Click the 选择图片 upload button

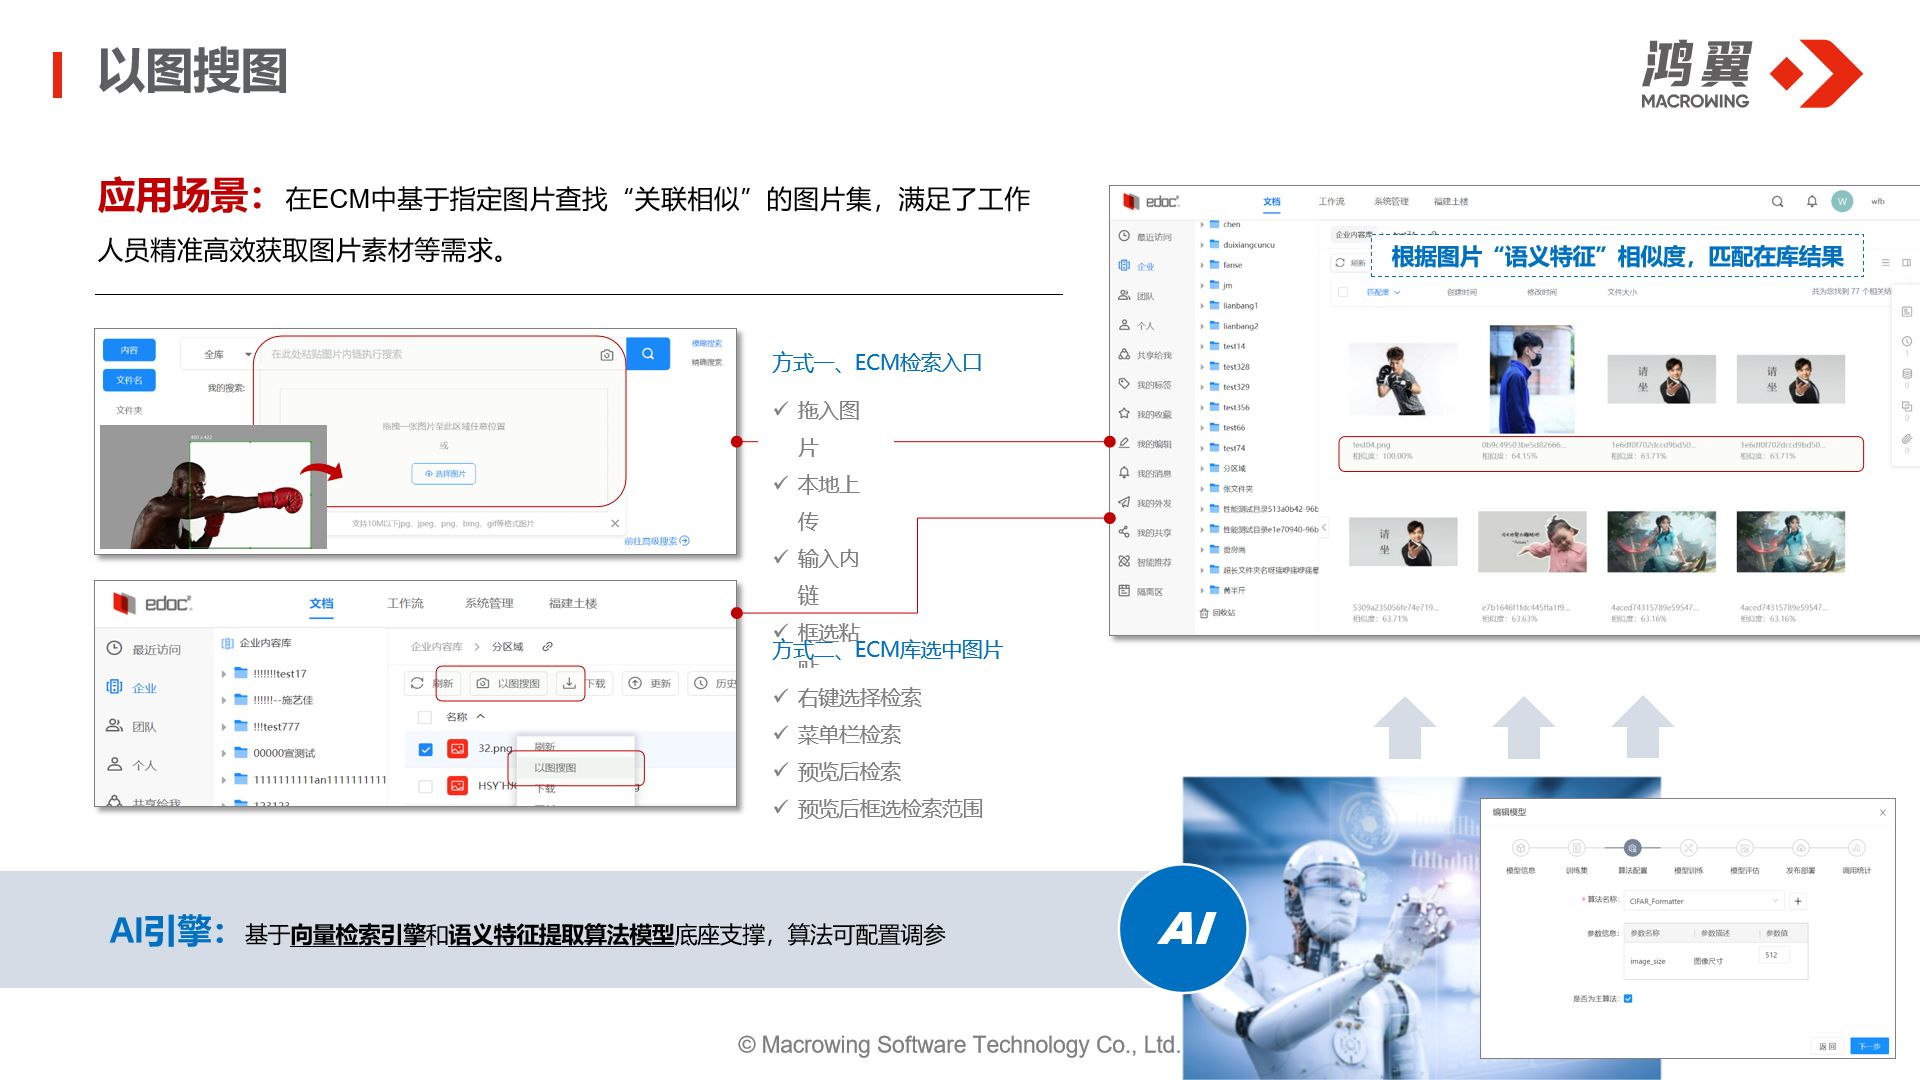pos(444,474)
